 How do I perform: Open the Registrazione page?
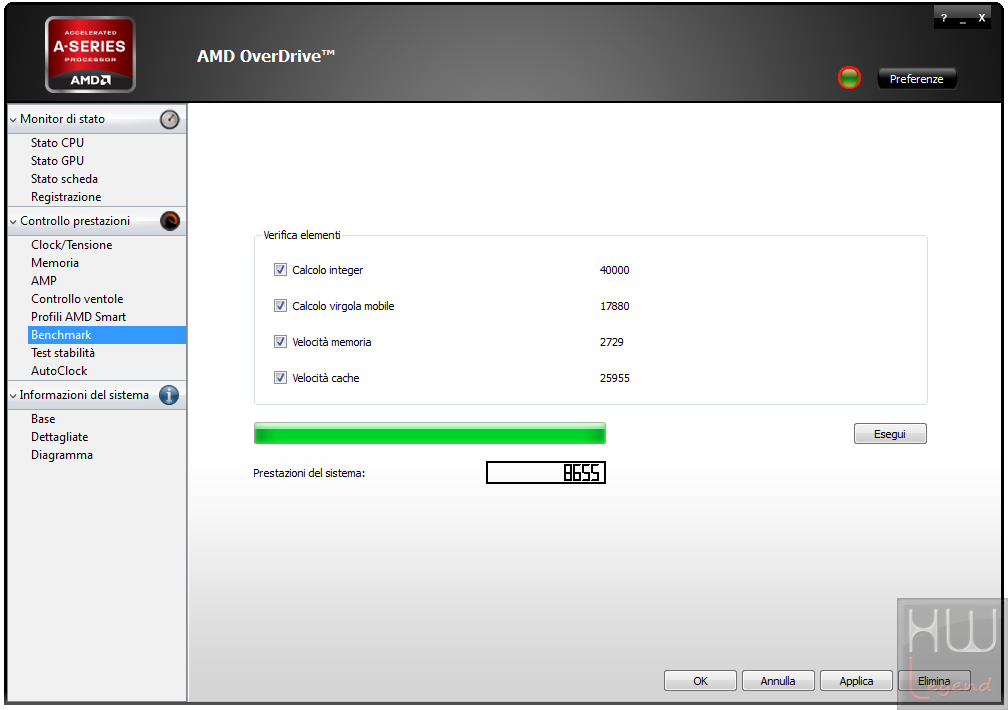point(66,197)
